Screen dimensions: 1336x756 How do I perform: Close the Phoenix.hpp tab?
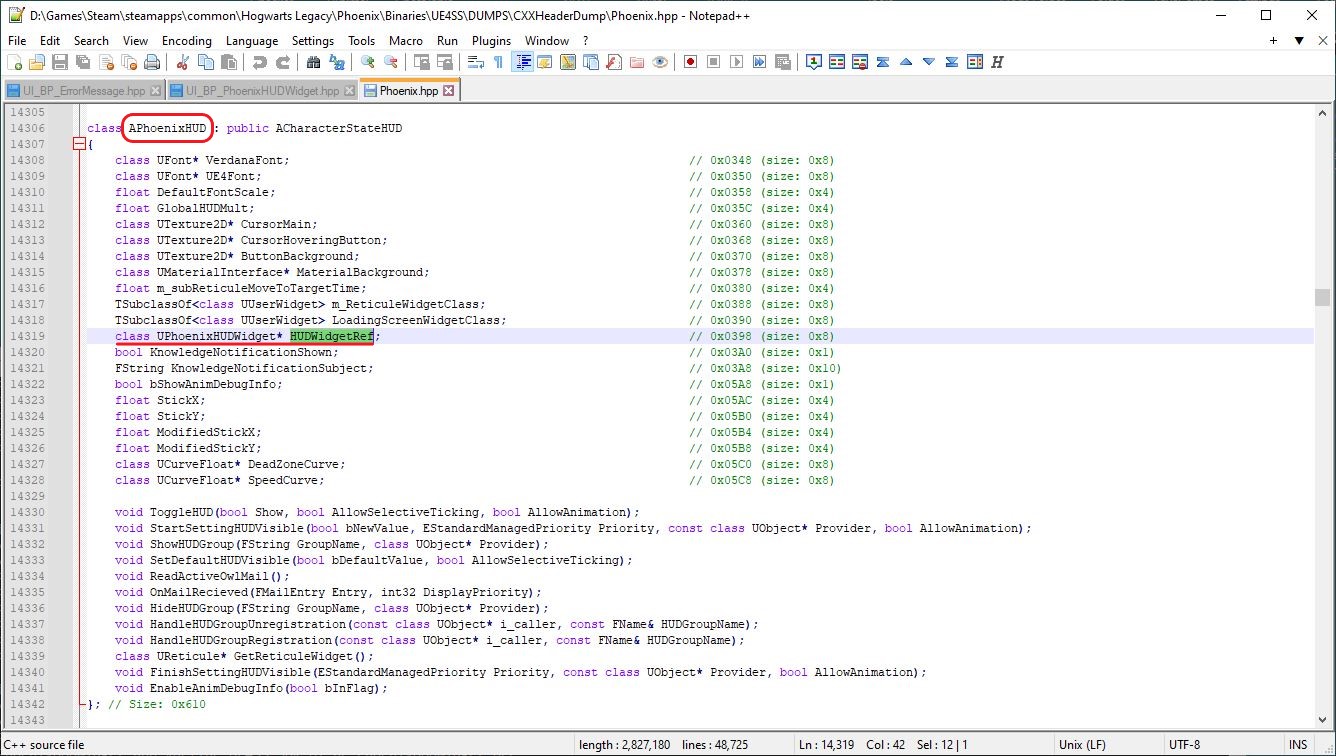(448, 91)
